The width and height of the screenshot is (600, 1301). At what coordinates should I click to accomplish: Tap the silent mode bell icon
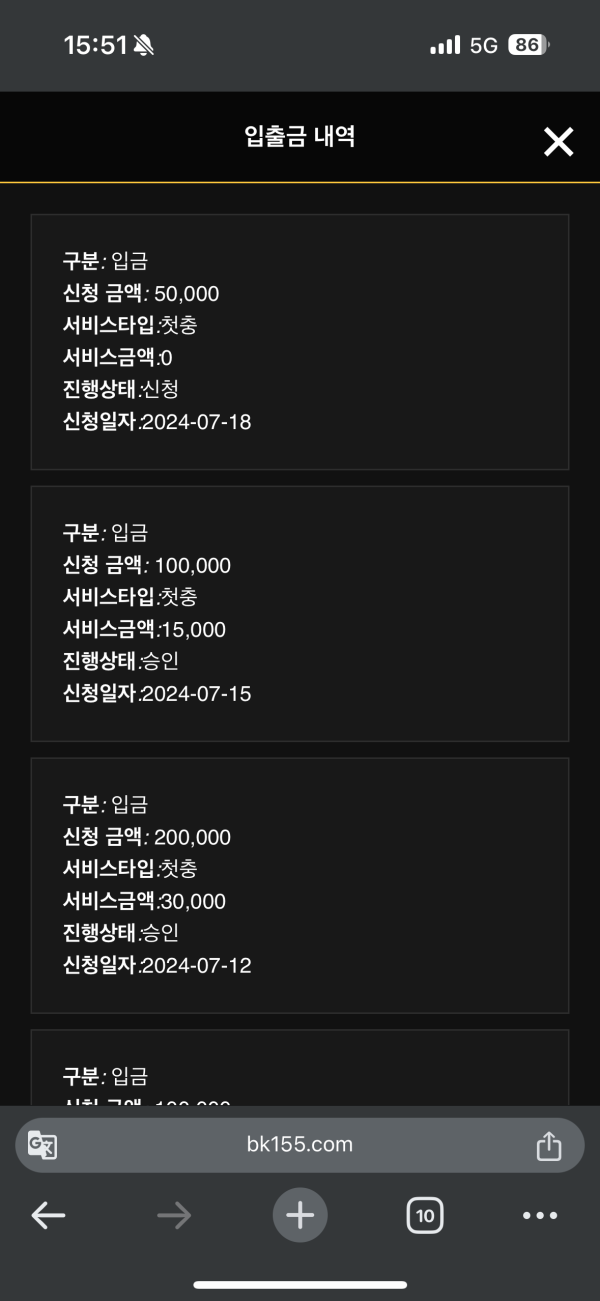click(x=144, y=45)
